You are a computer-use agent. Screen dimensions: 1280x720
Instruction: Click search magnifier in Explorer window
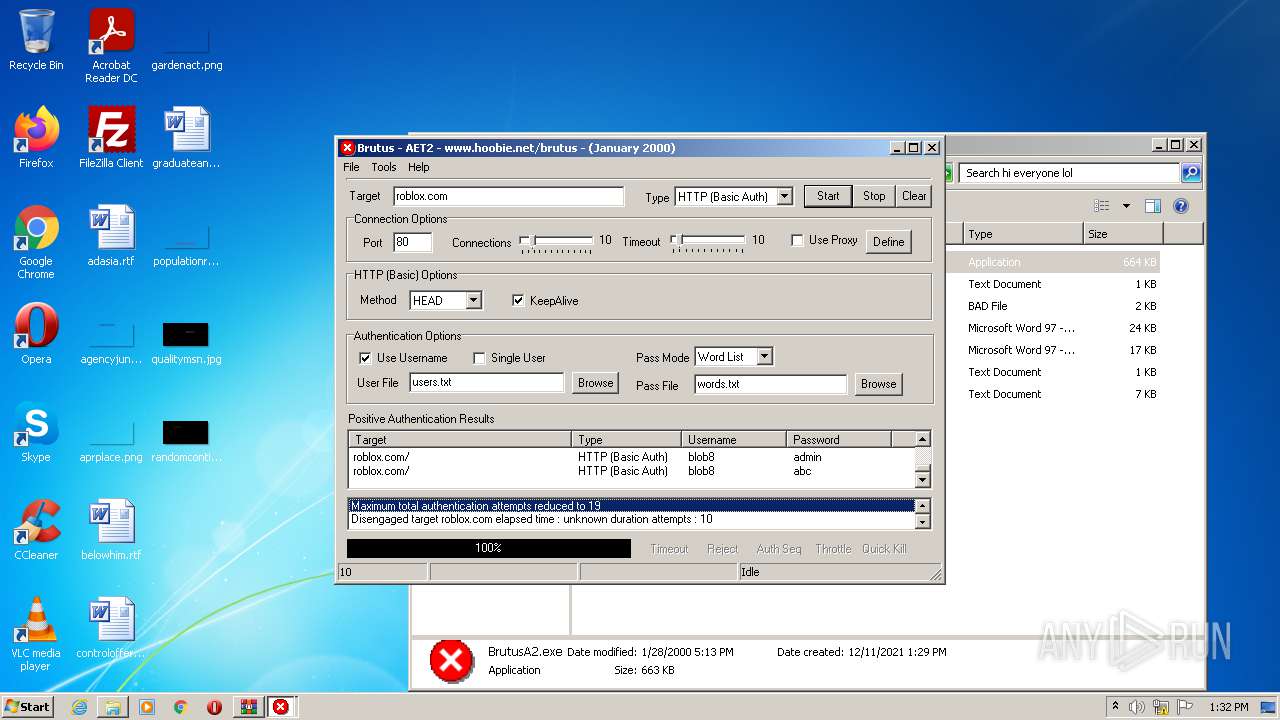click(x=1191, y=173)
